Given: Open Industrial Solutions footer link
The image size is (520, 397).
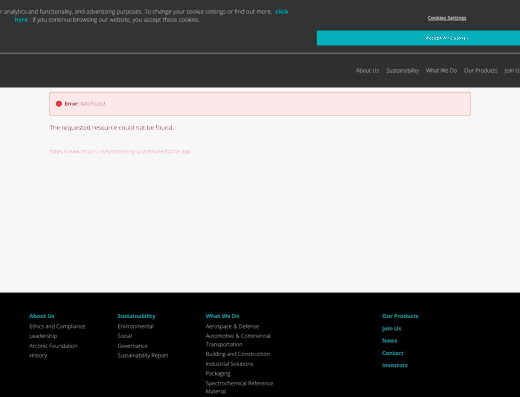Looking at the screenshot, I should click(229, 364).
